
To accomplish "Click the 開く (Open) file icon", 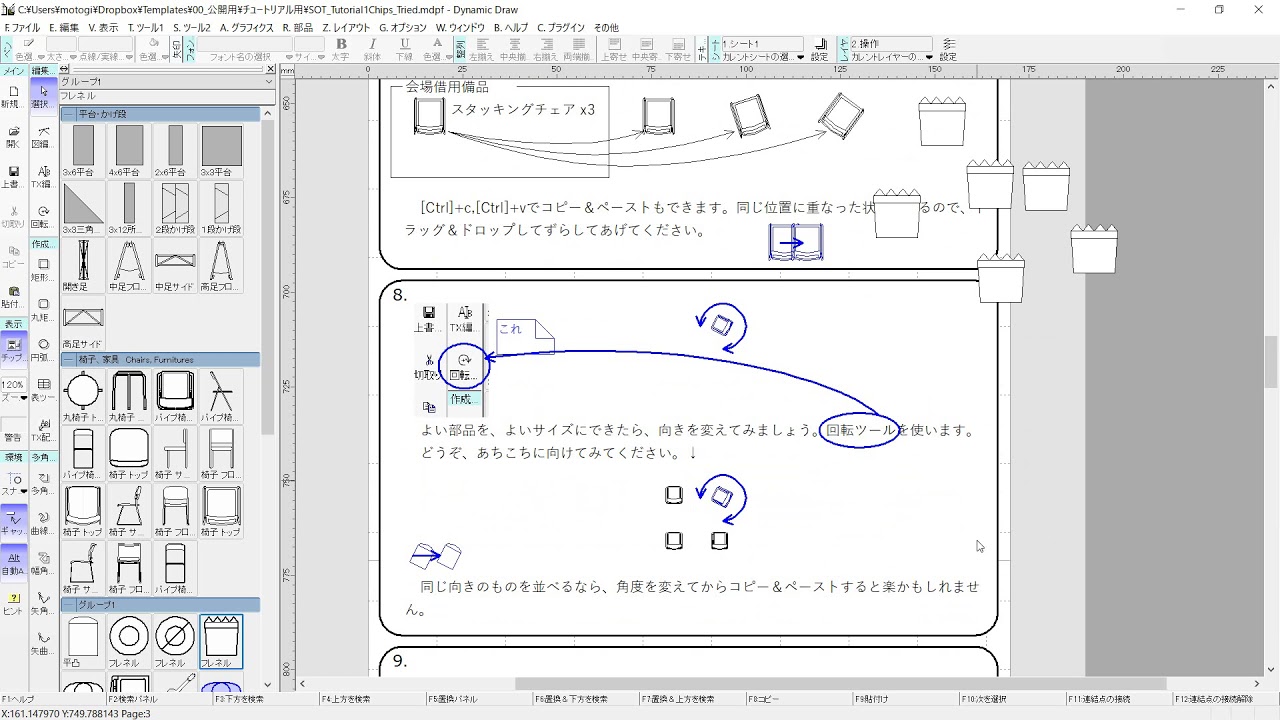I will pos(13,137).
